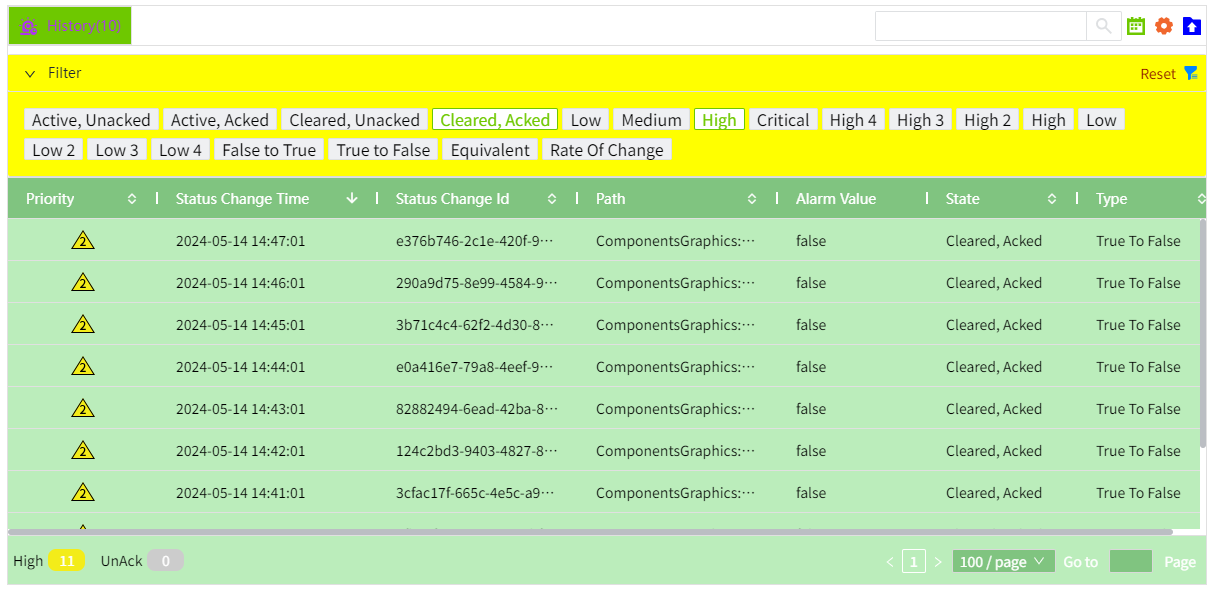Viewport: 1211px width, 589px height.
Task: Focus the Go to page input
Action: [x=1130, y=562]
